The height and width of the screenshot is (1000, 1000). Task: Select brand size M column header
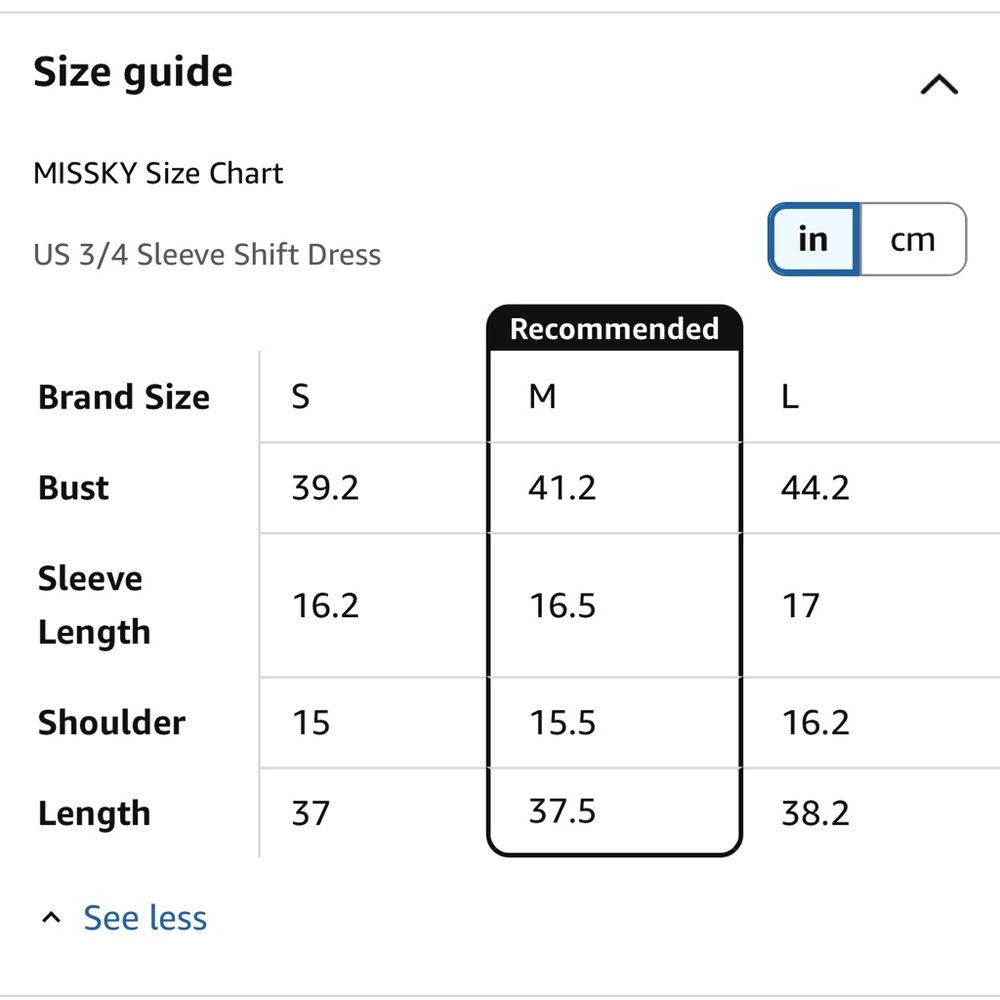[543, 397]
